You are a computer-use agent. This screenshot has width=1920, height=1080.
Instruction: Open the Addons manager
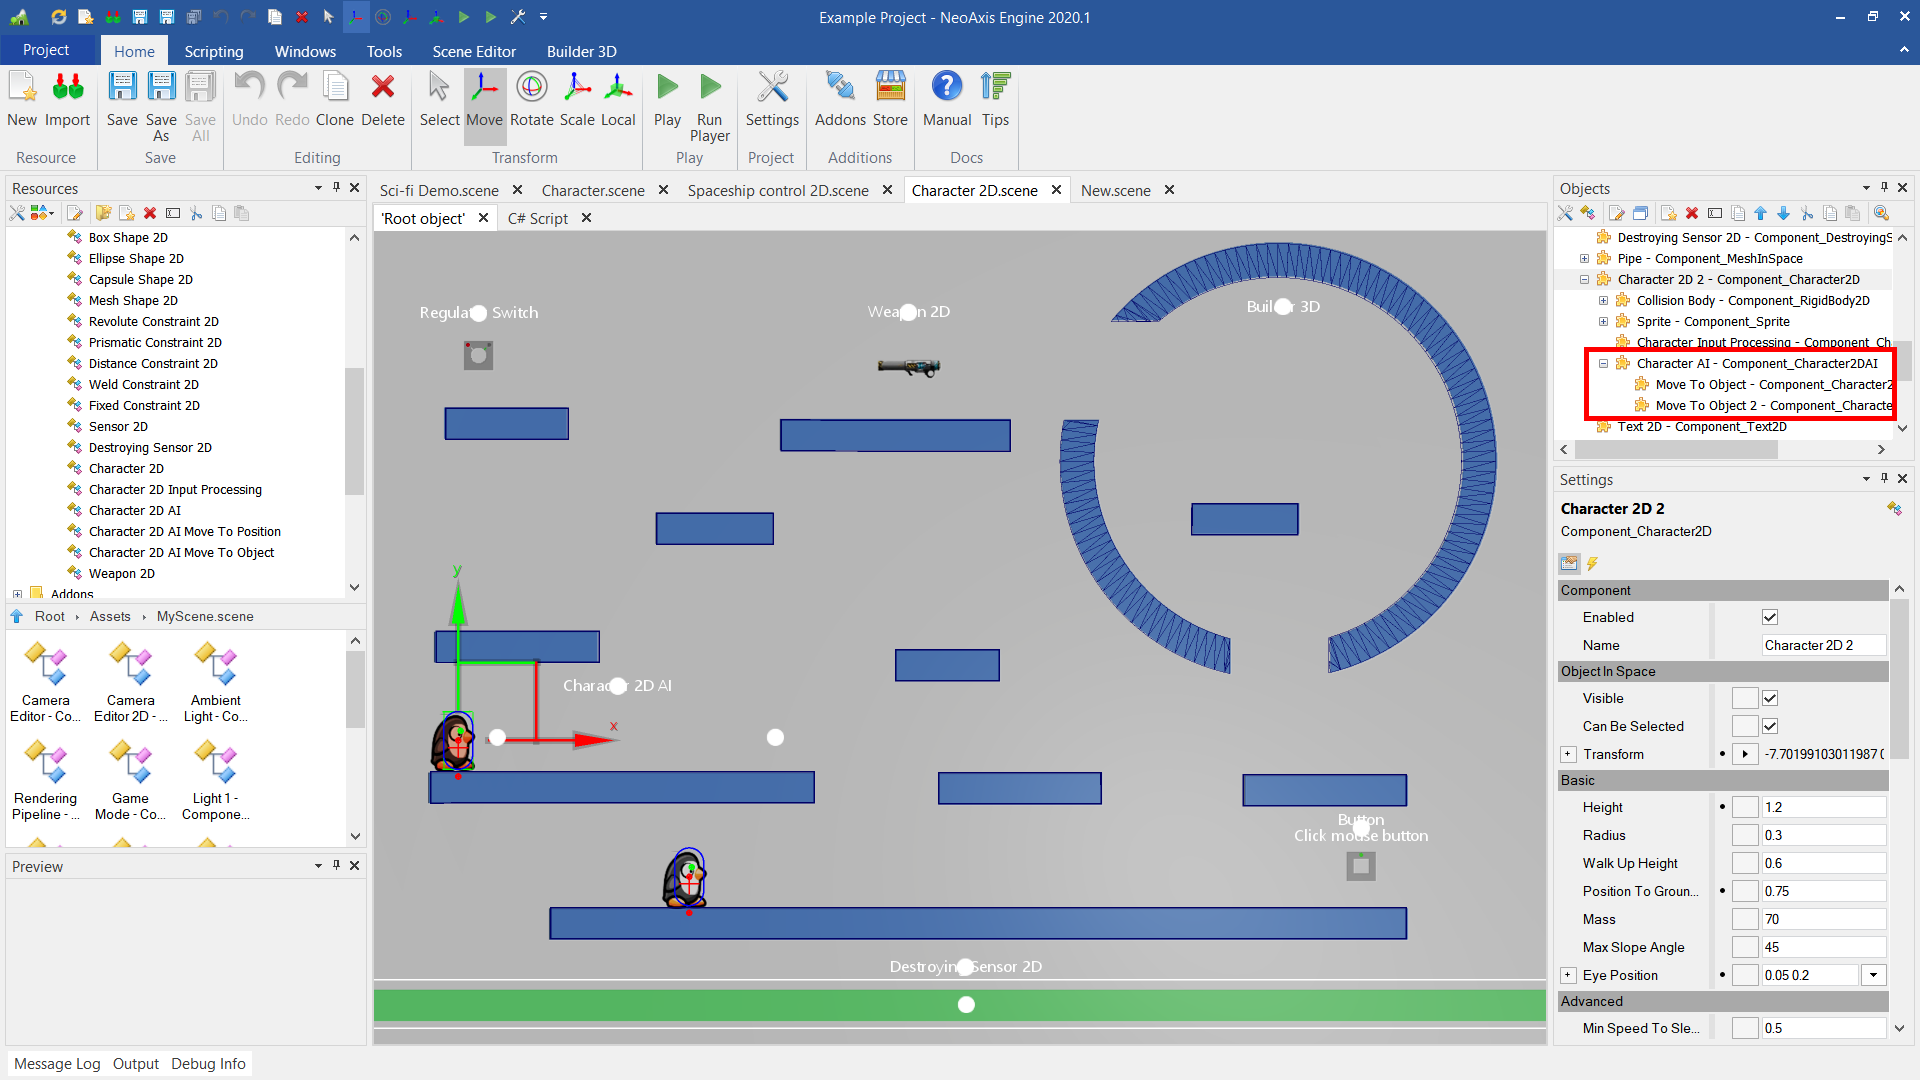[x=840, y=100]
